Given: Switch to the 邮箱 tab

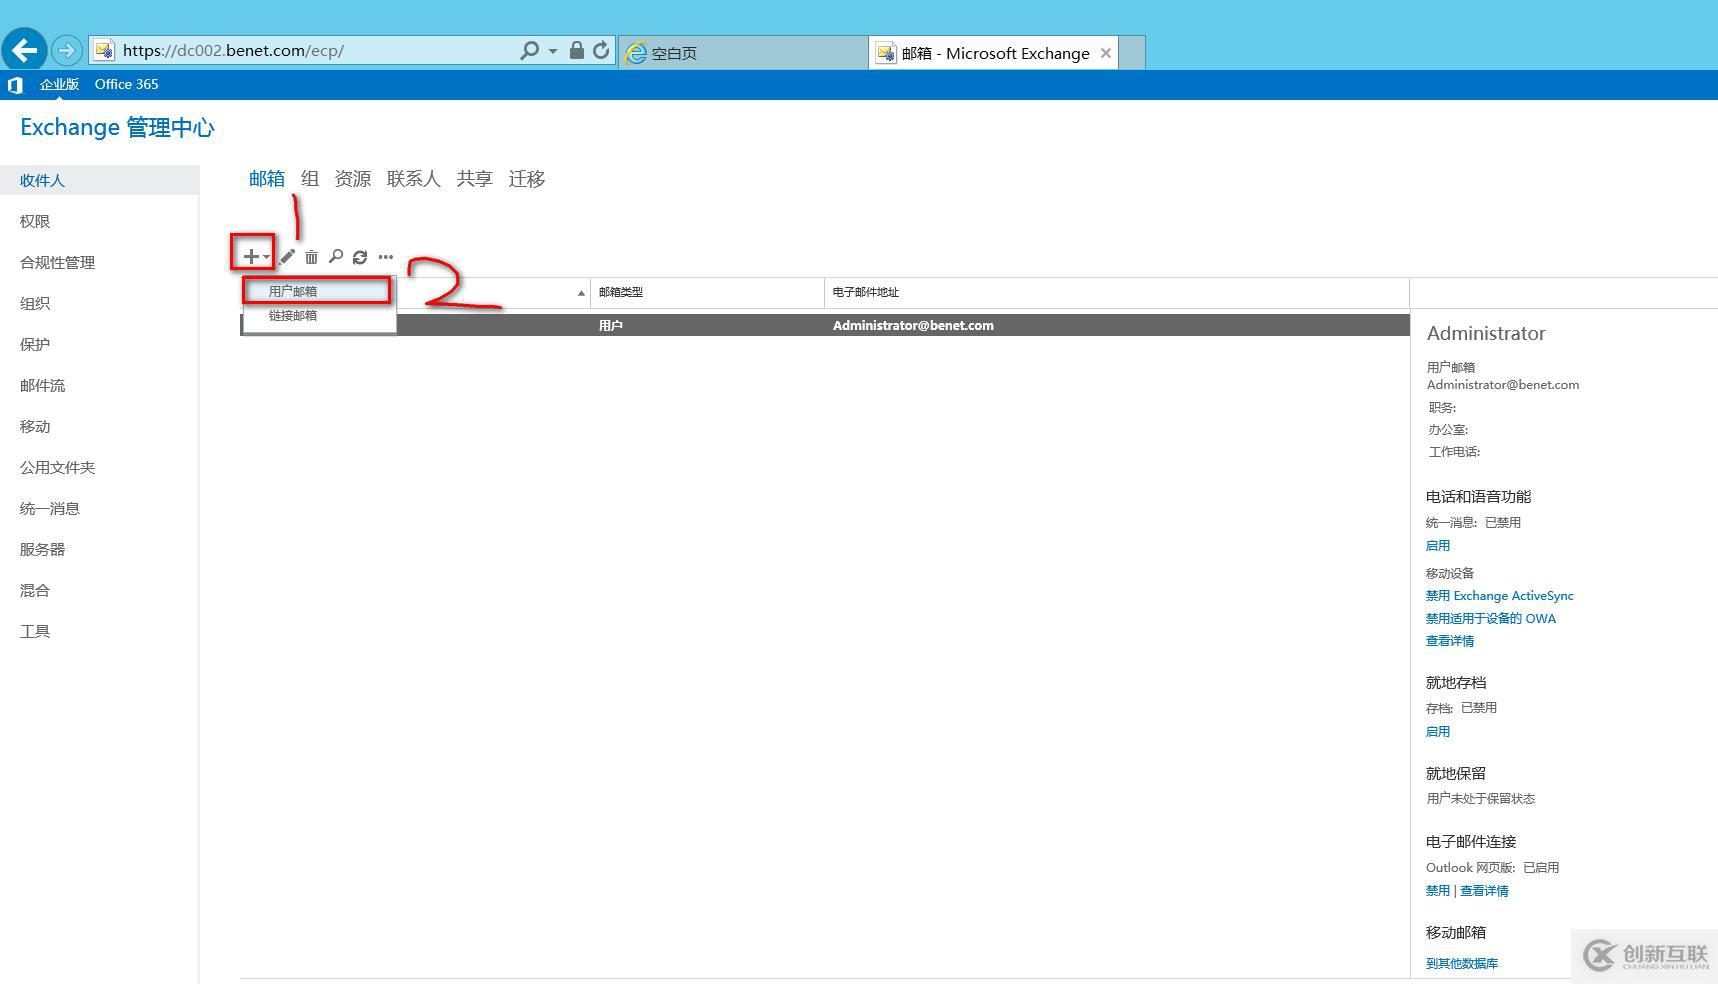Looking at the screenshot, I should [267, 178].
